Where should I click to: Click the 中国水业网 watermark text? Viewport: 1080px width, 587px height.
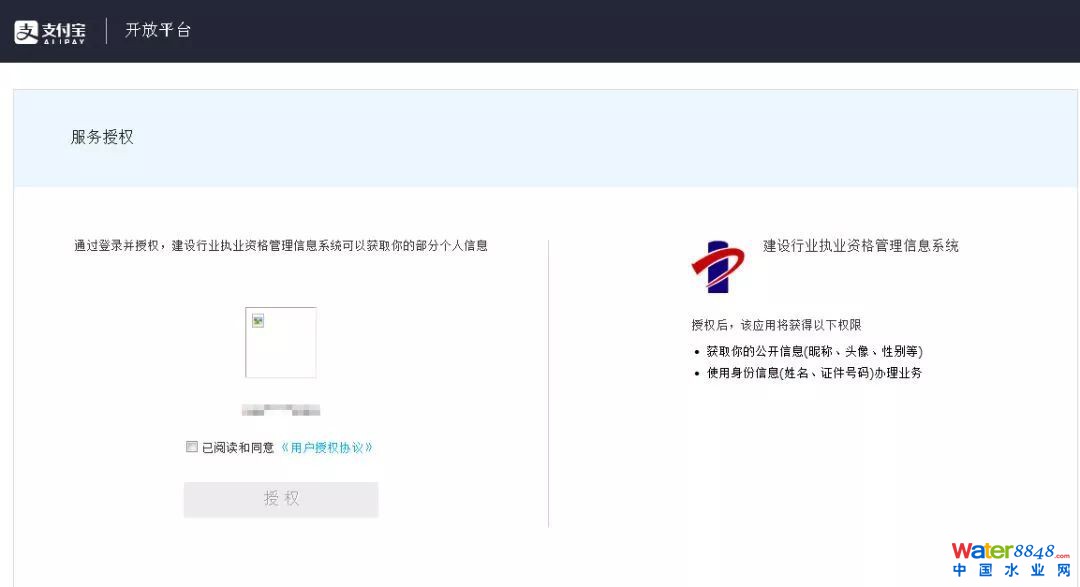pyautogui.click(x=1011, y=571)
